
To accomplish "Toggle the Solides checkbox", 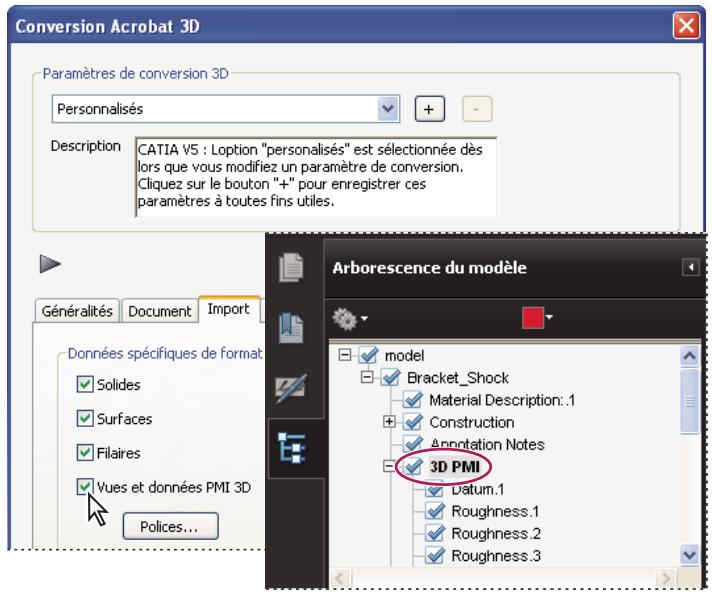I will click(x=85, y=384).
